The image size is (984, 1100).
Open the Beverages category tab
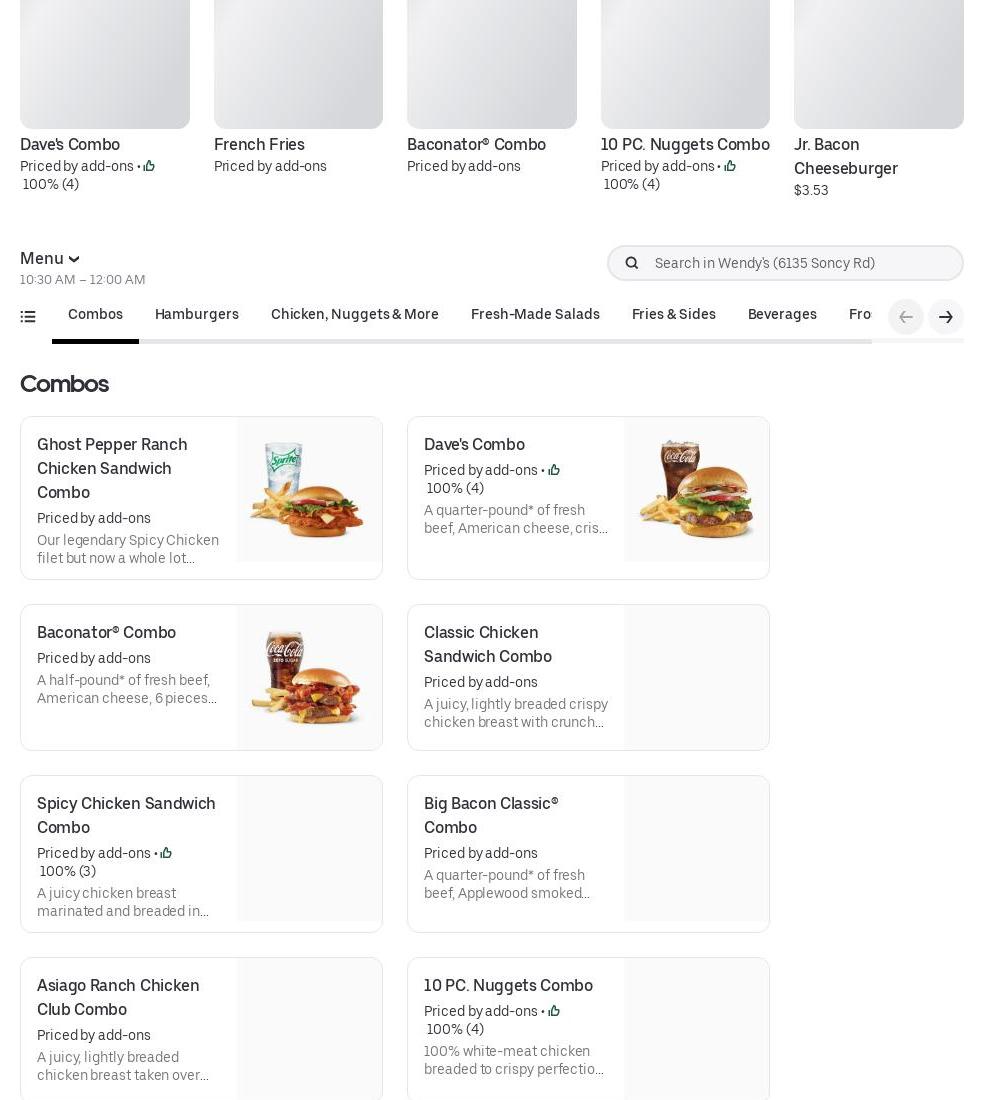click(782, 314)
